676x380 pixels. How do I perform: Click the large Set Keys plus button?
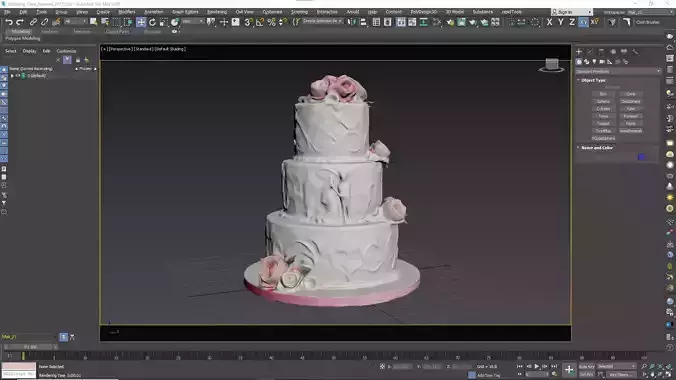tap(569, 370)
